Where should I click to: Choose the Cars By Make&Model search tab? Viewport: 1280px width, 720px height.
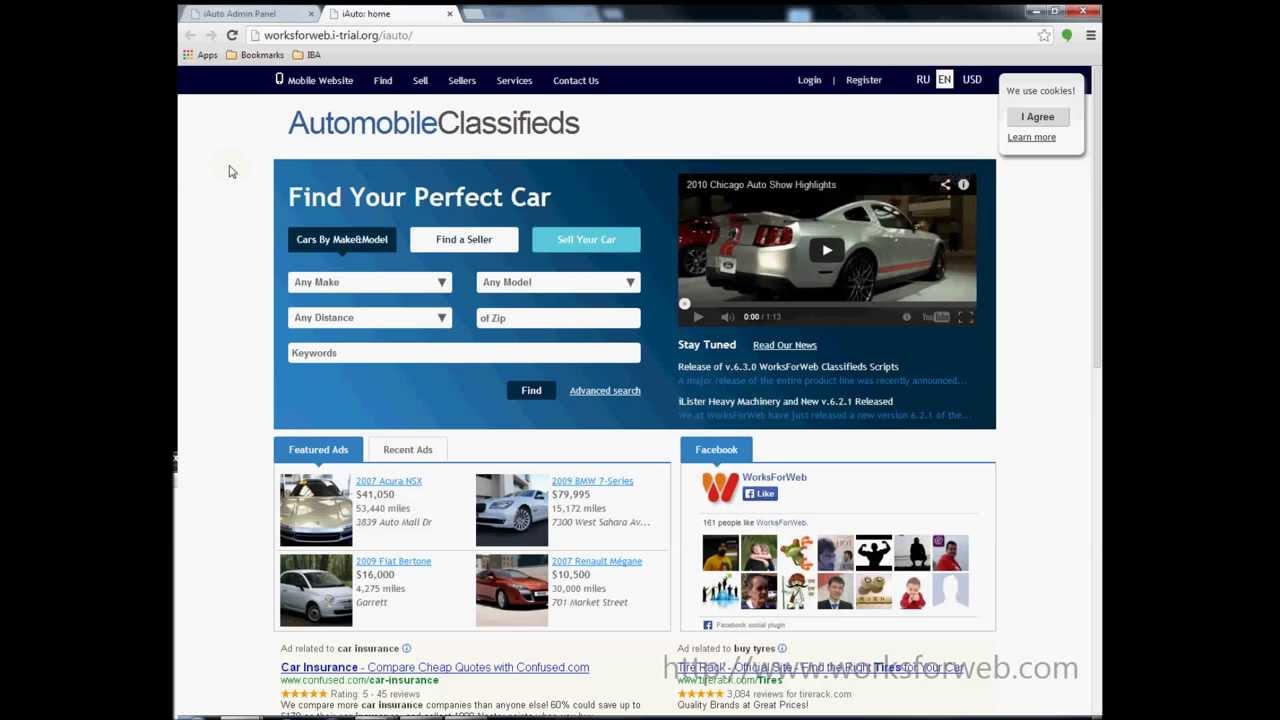point(342,240)
